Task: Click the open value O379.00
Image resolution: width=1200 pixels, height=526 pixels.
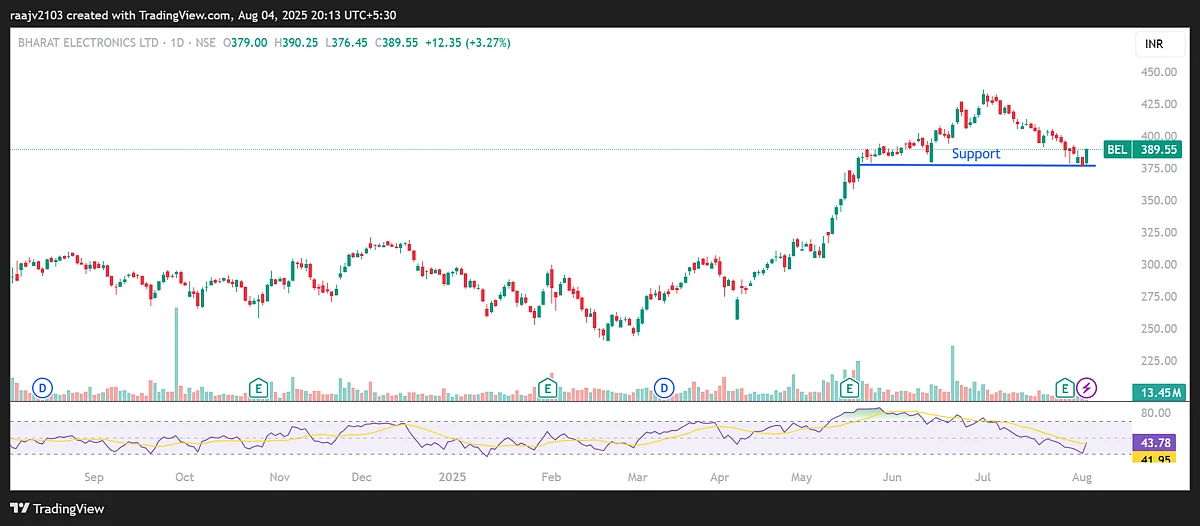Action: click(245, 42)
